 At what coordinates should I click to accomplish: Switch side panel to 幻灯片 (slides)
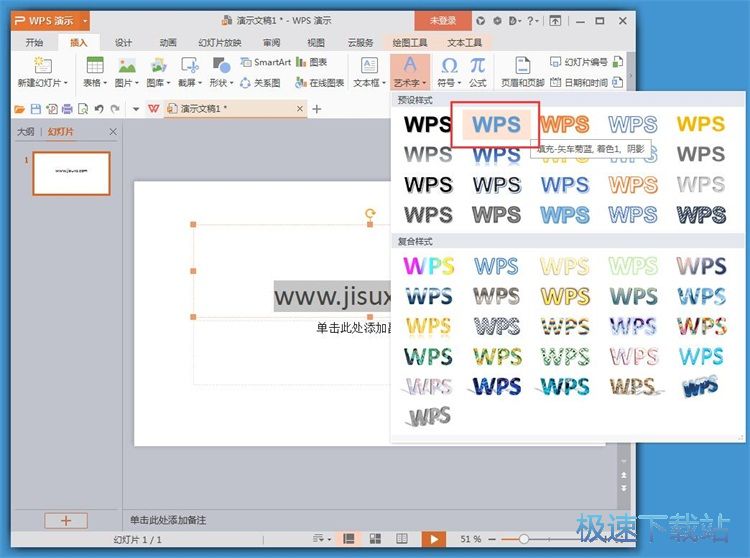(60, 132)
